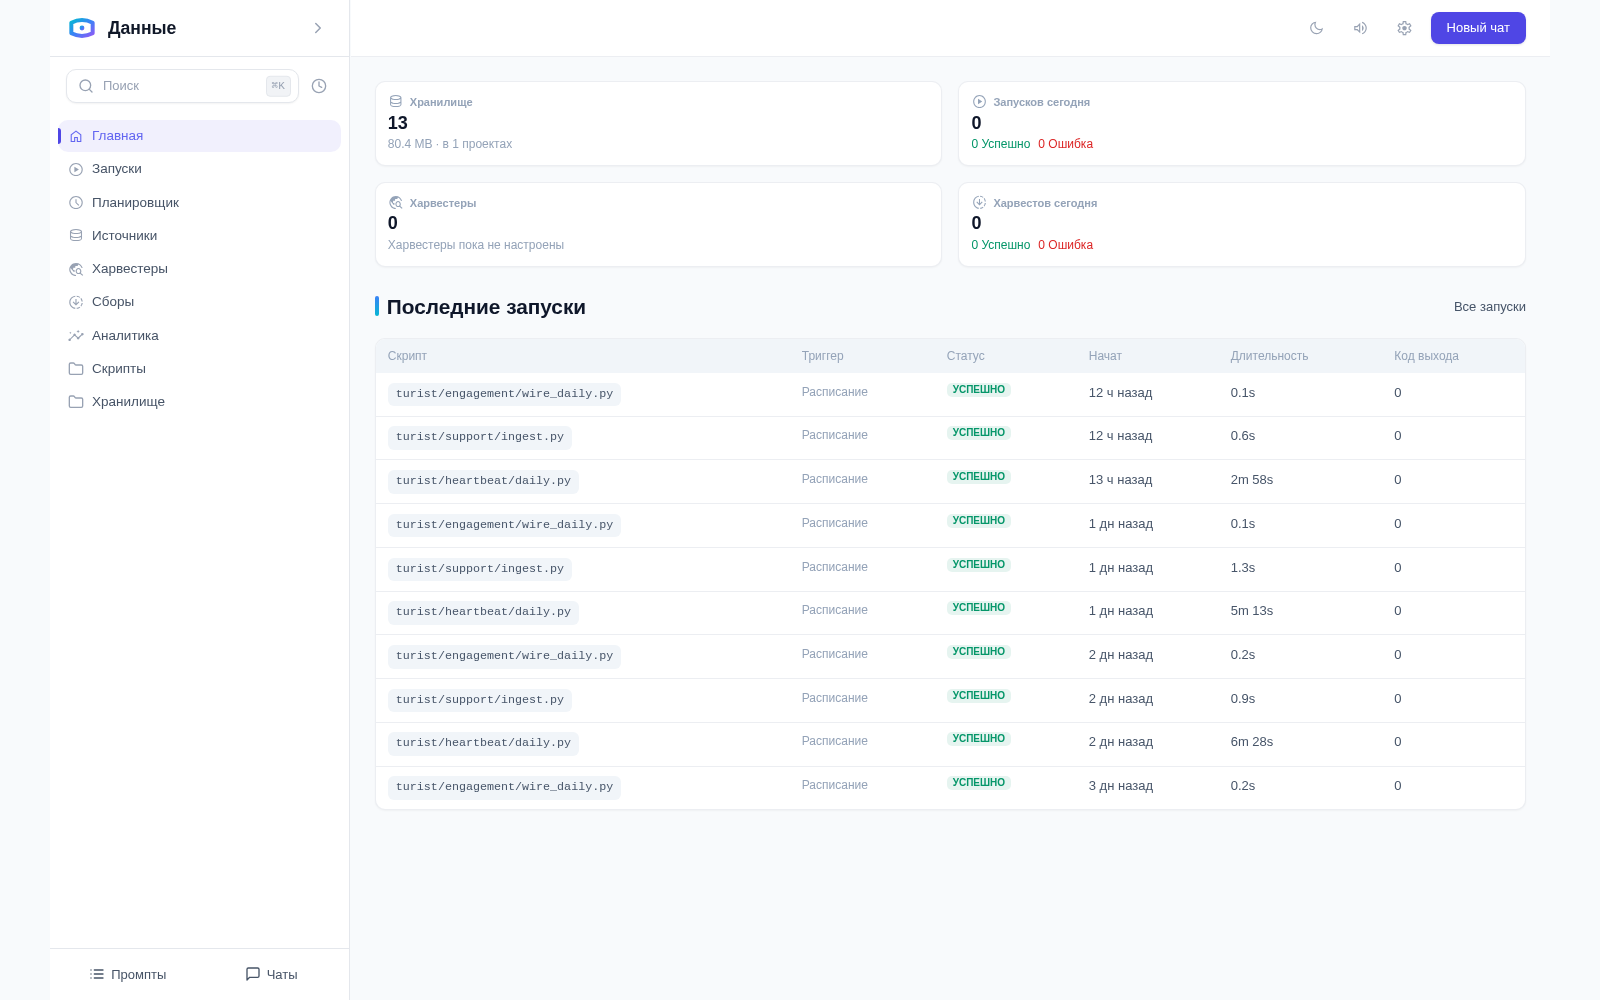The height and width of the screenshot is (1000, 1600).
Task: Click the list icon beside Промпты
Action: pos(97,974)
